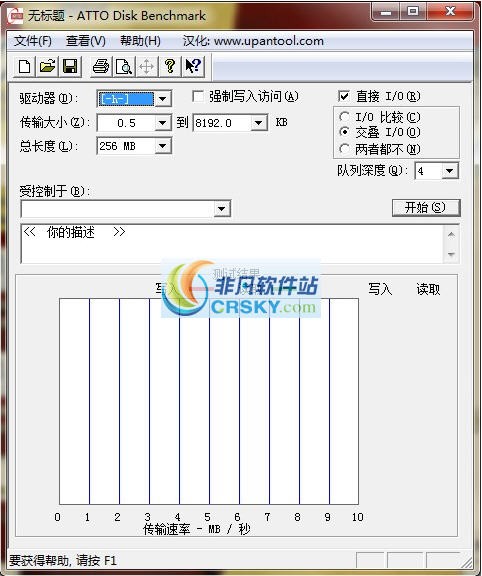
Task: Click the 写入 column header at right
Action: point(380,289)
